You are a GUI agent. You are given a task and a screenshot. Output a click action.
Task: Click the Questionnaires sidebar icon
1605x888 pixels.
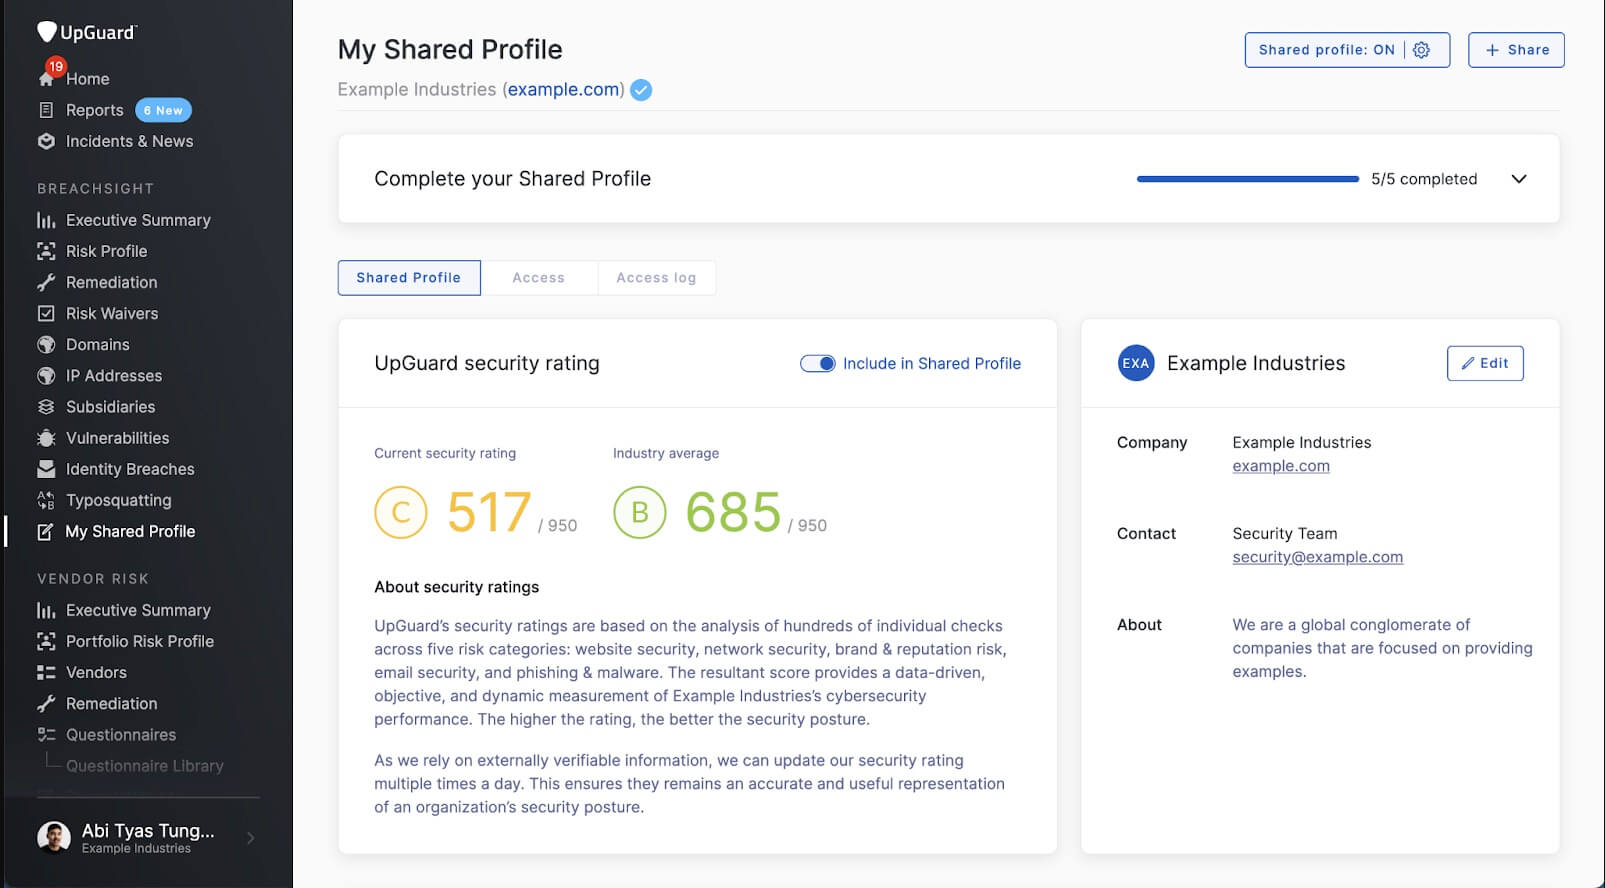pyautogui.click(x=46, y=735)
